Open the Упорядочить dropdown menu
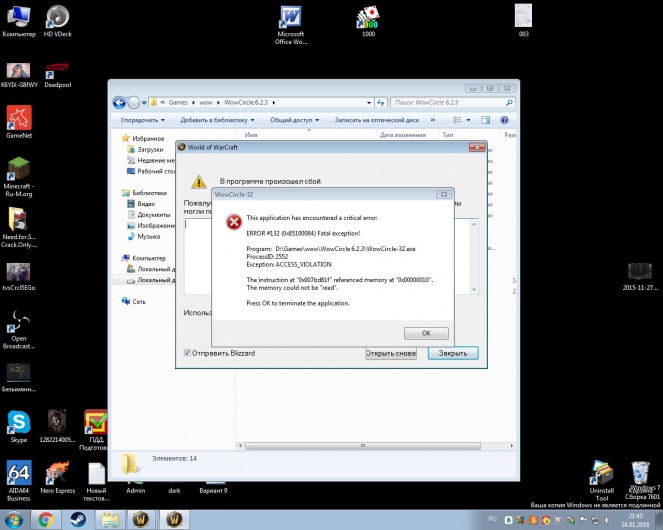 click(142, 120)
